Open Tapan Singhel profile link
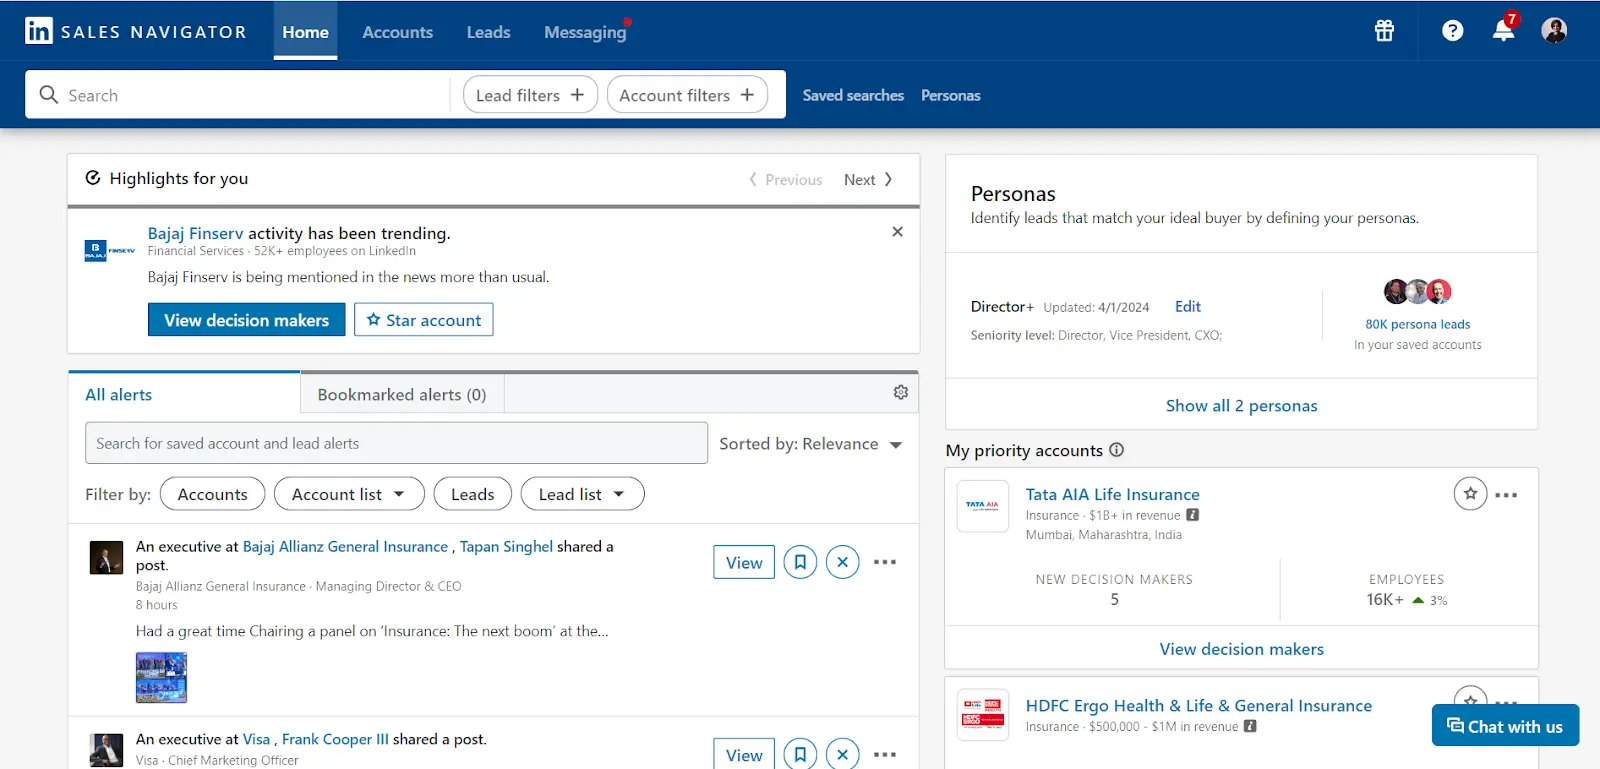 506,546
